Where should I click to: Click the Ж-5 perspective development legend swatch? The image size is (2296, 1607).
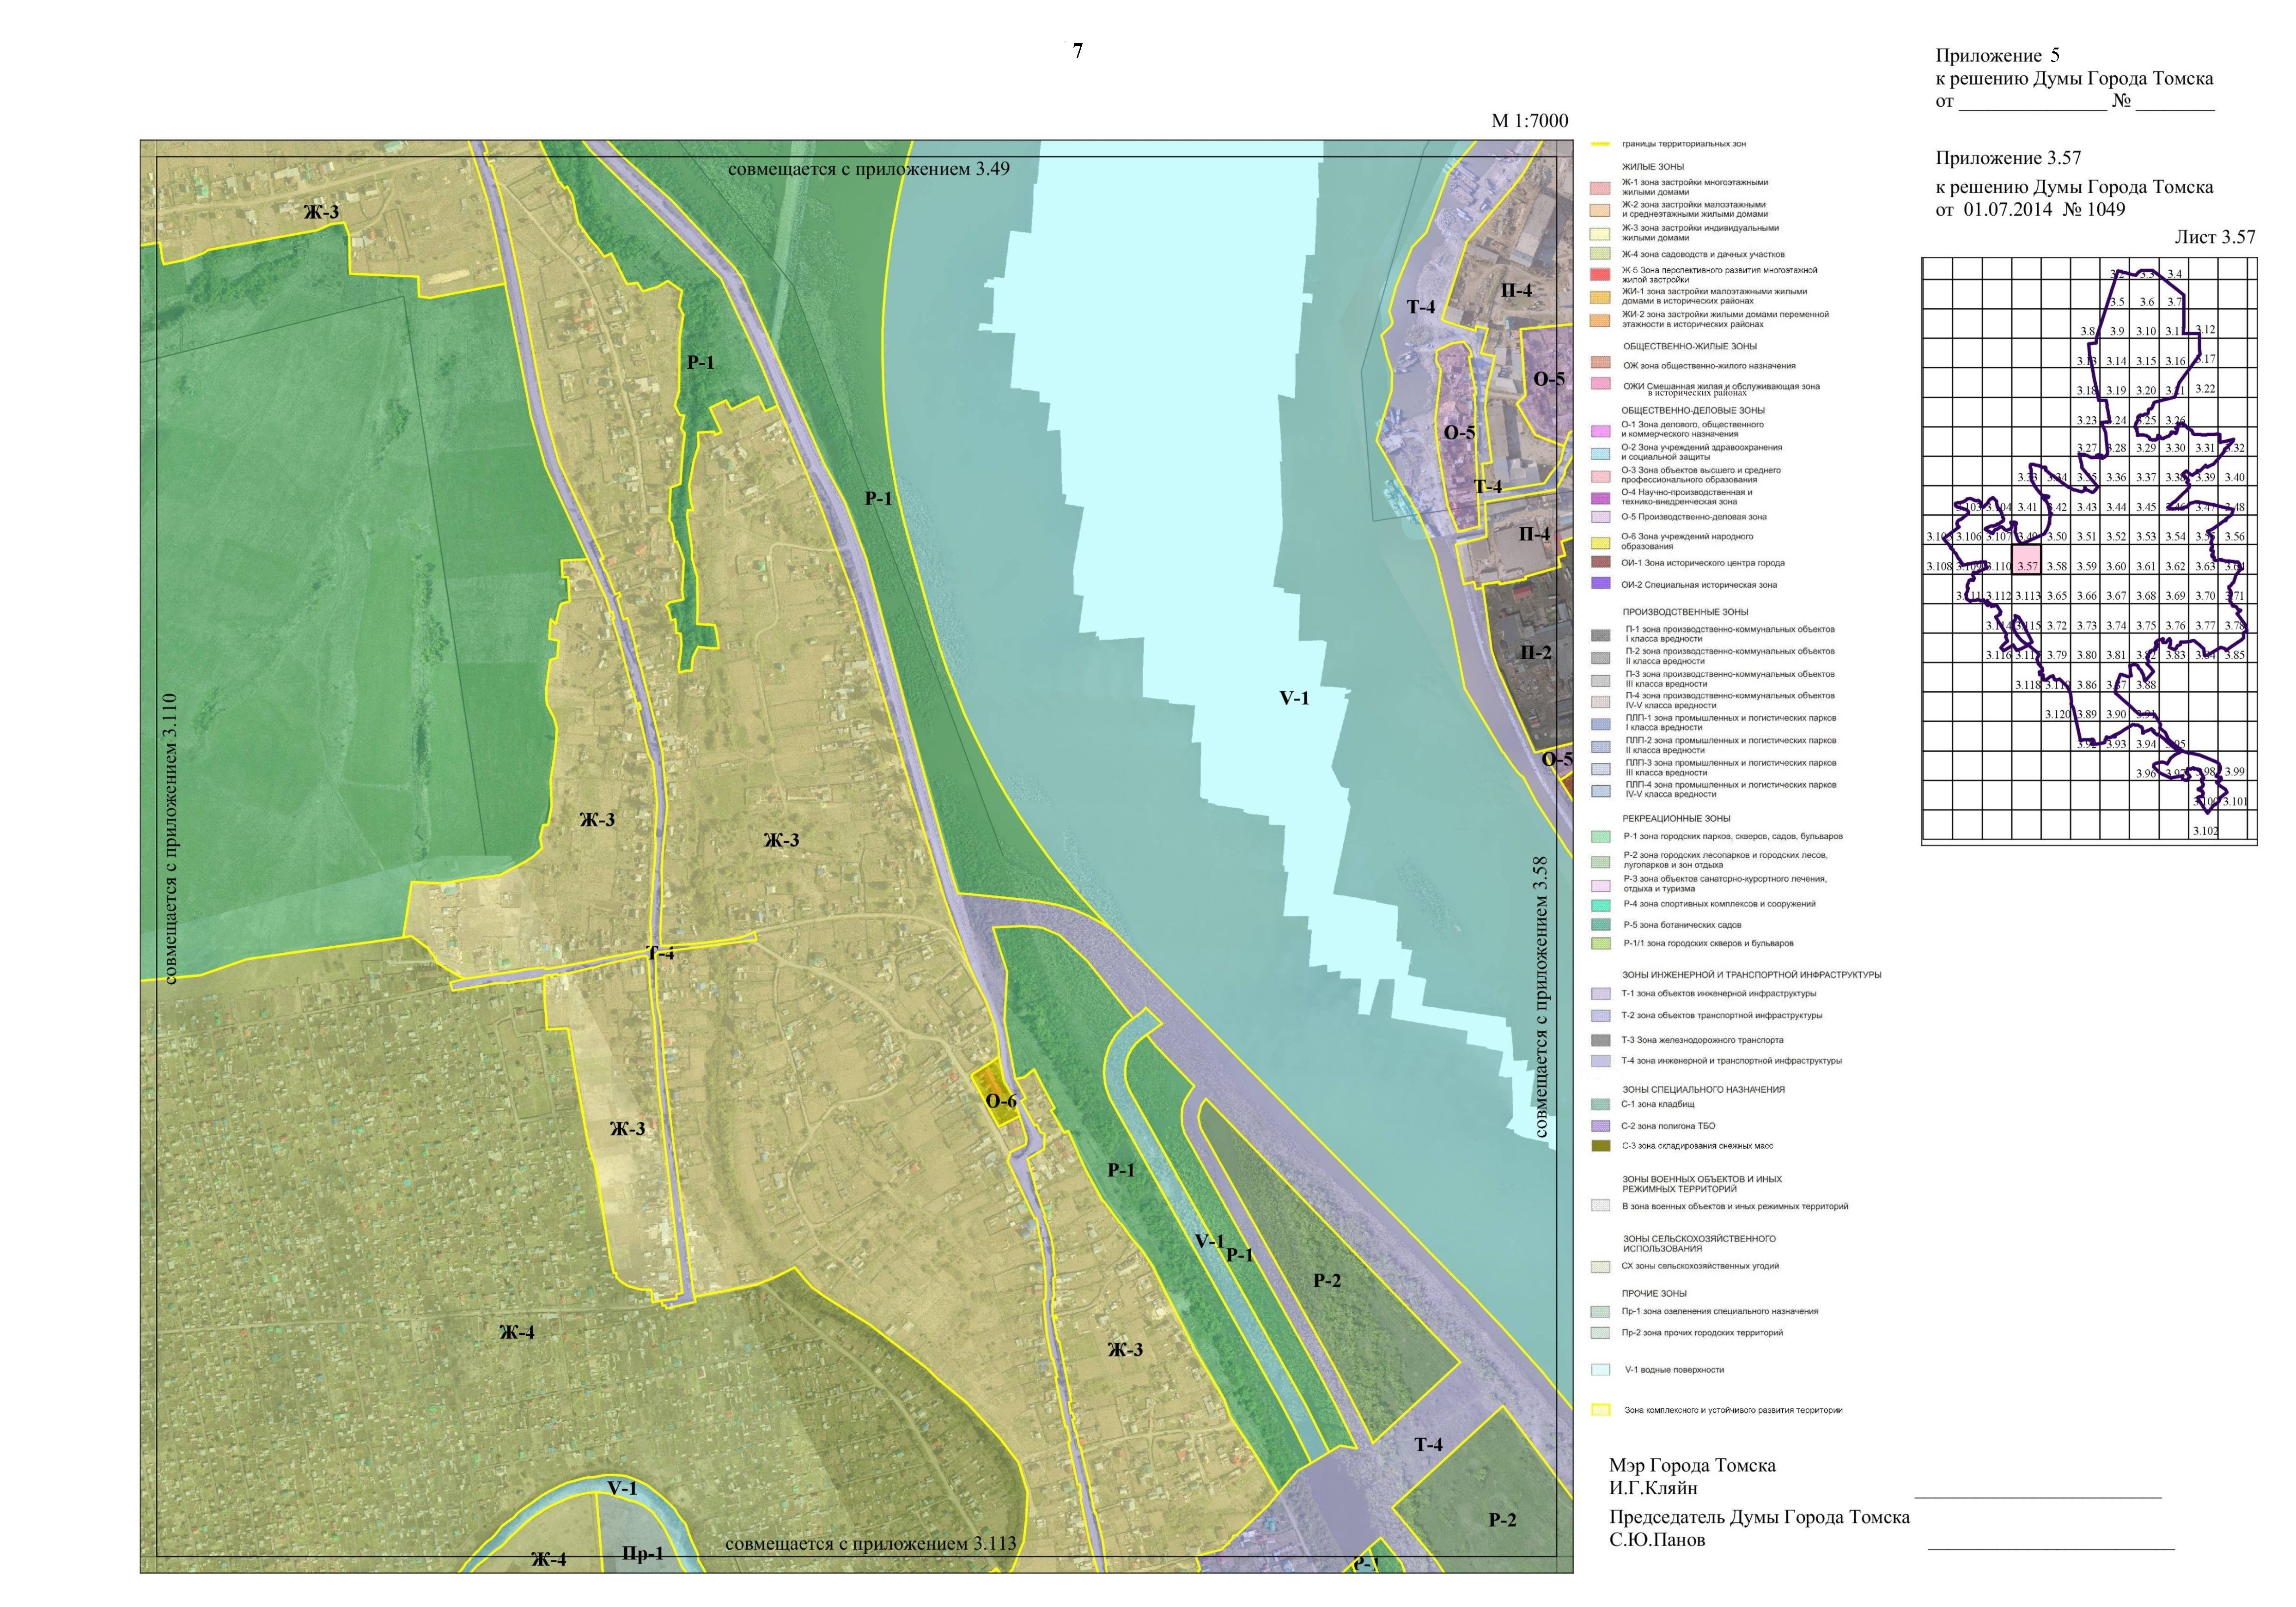pyautogui.click(x=1600, y=274)
